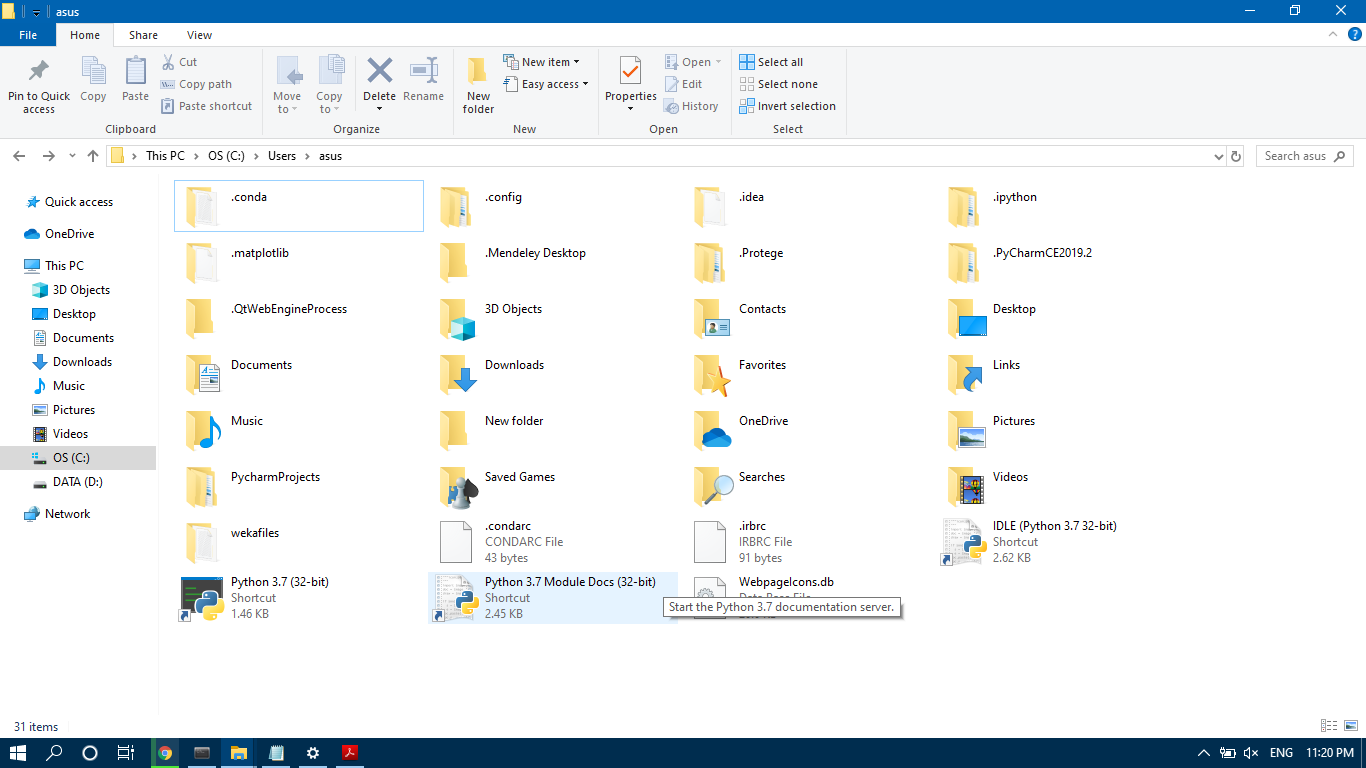Click Select none in ribbon
This screenshot has height=768, width=1366.
coord(778,84)
